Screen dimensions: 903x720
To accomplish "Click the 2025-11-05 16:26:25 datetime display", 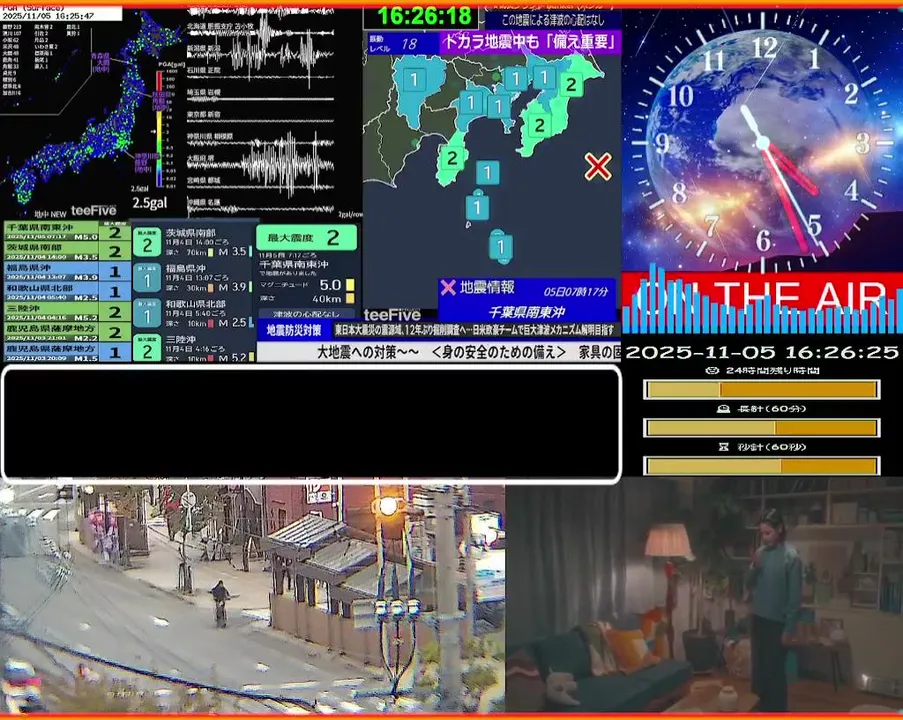I will pos(762,352).
